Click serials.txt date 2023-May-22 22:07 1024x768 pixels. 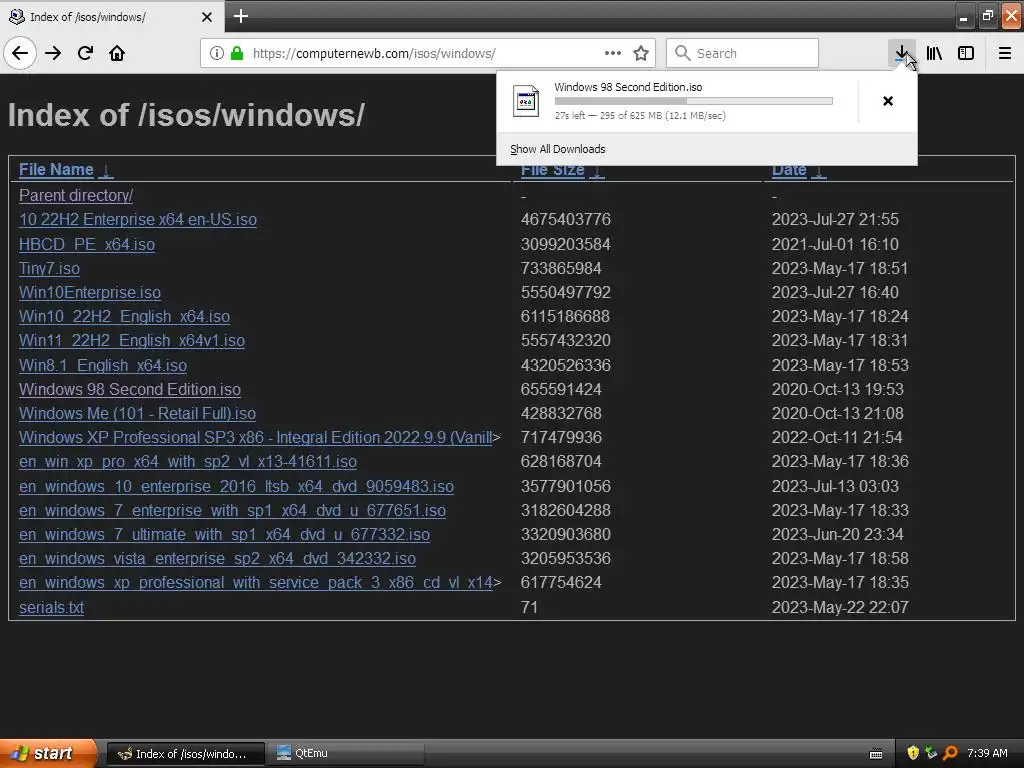click(x=840, y=607)
